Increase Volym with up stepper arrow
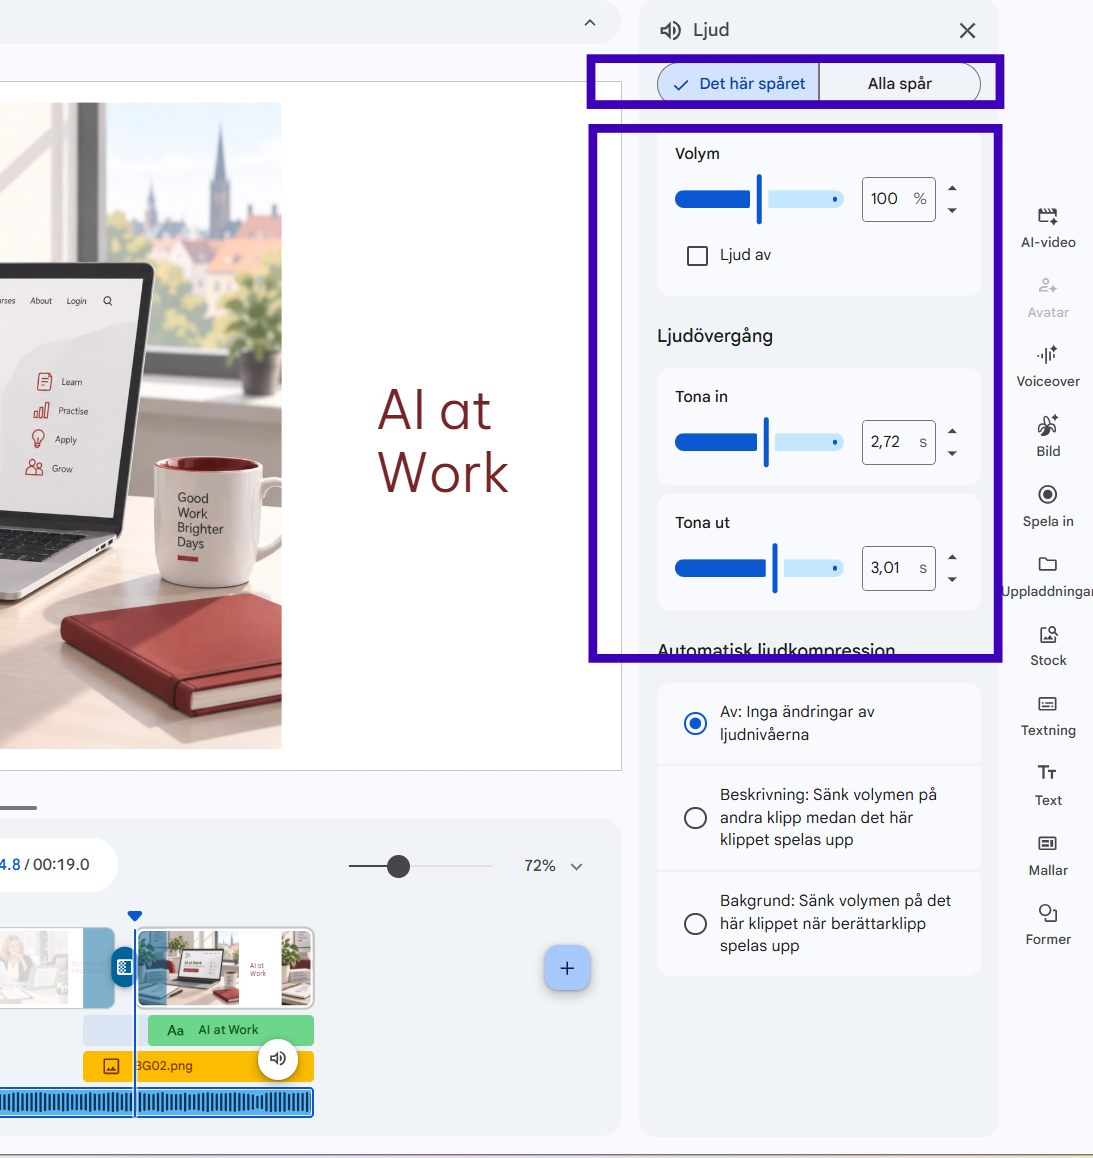Image resolution: width=1093 pixels, height=1158 pixels. (x=953, y=188)
